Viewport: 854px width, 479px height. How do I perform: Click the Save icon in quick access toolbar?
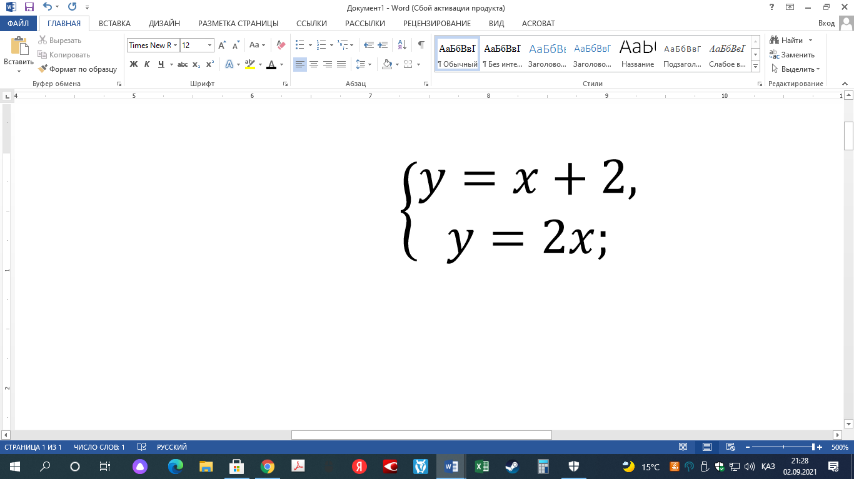pyautogui.click(x=29, y=7)
